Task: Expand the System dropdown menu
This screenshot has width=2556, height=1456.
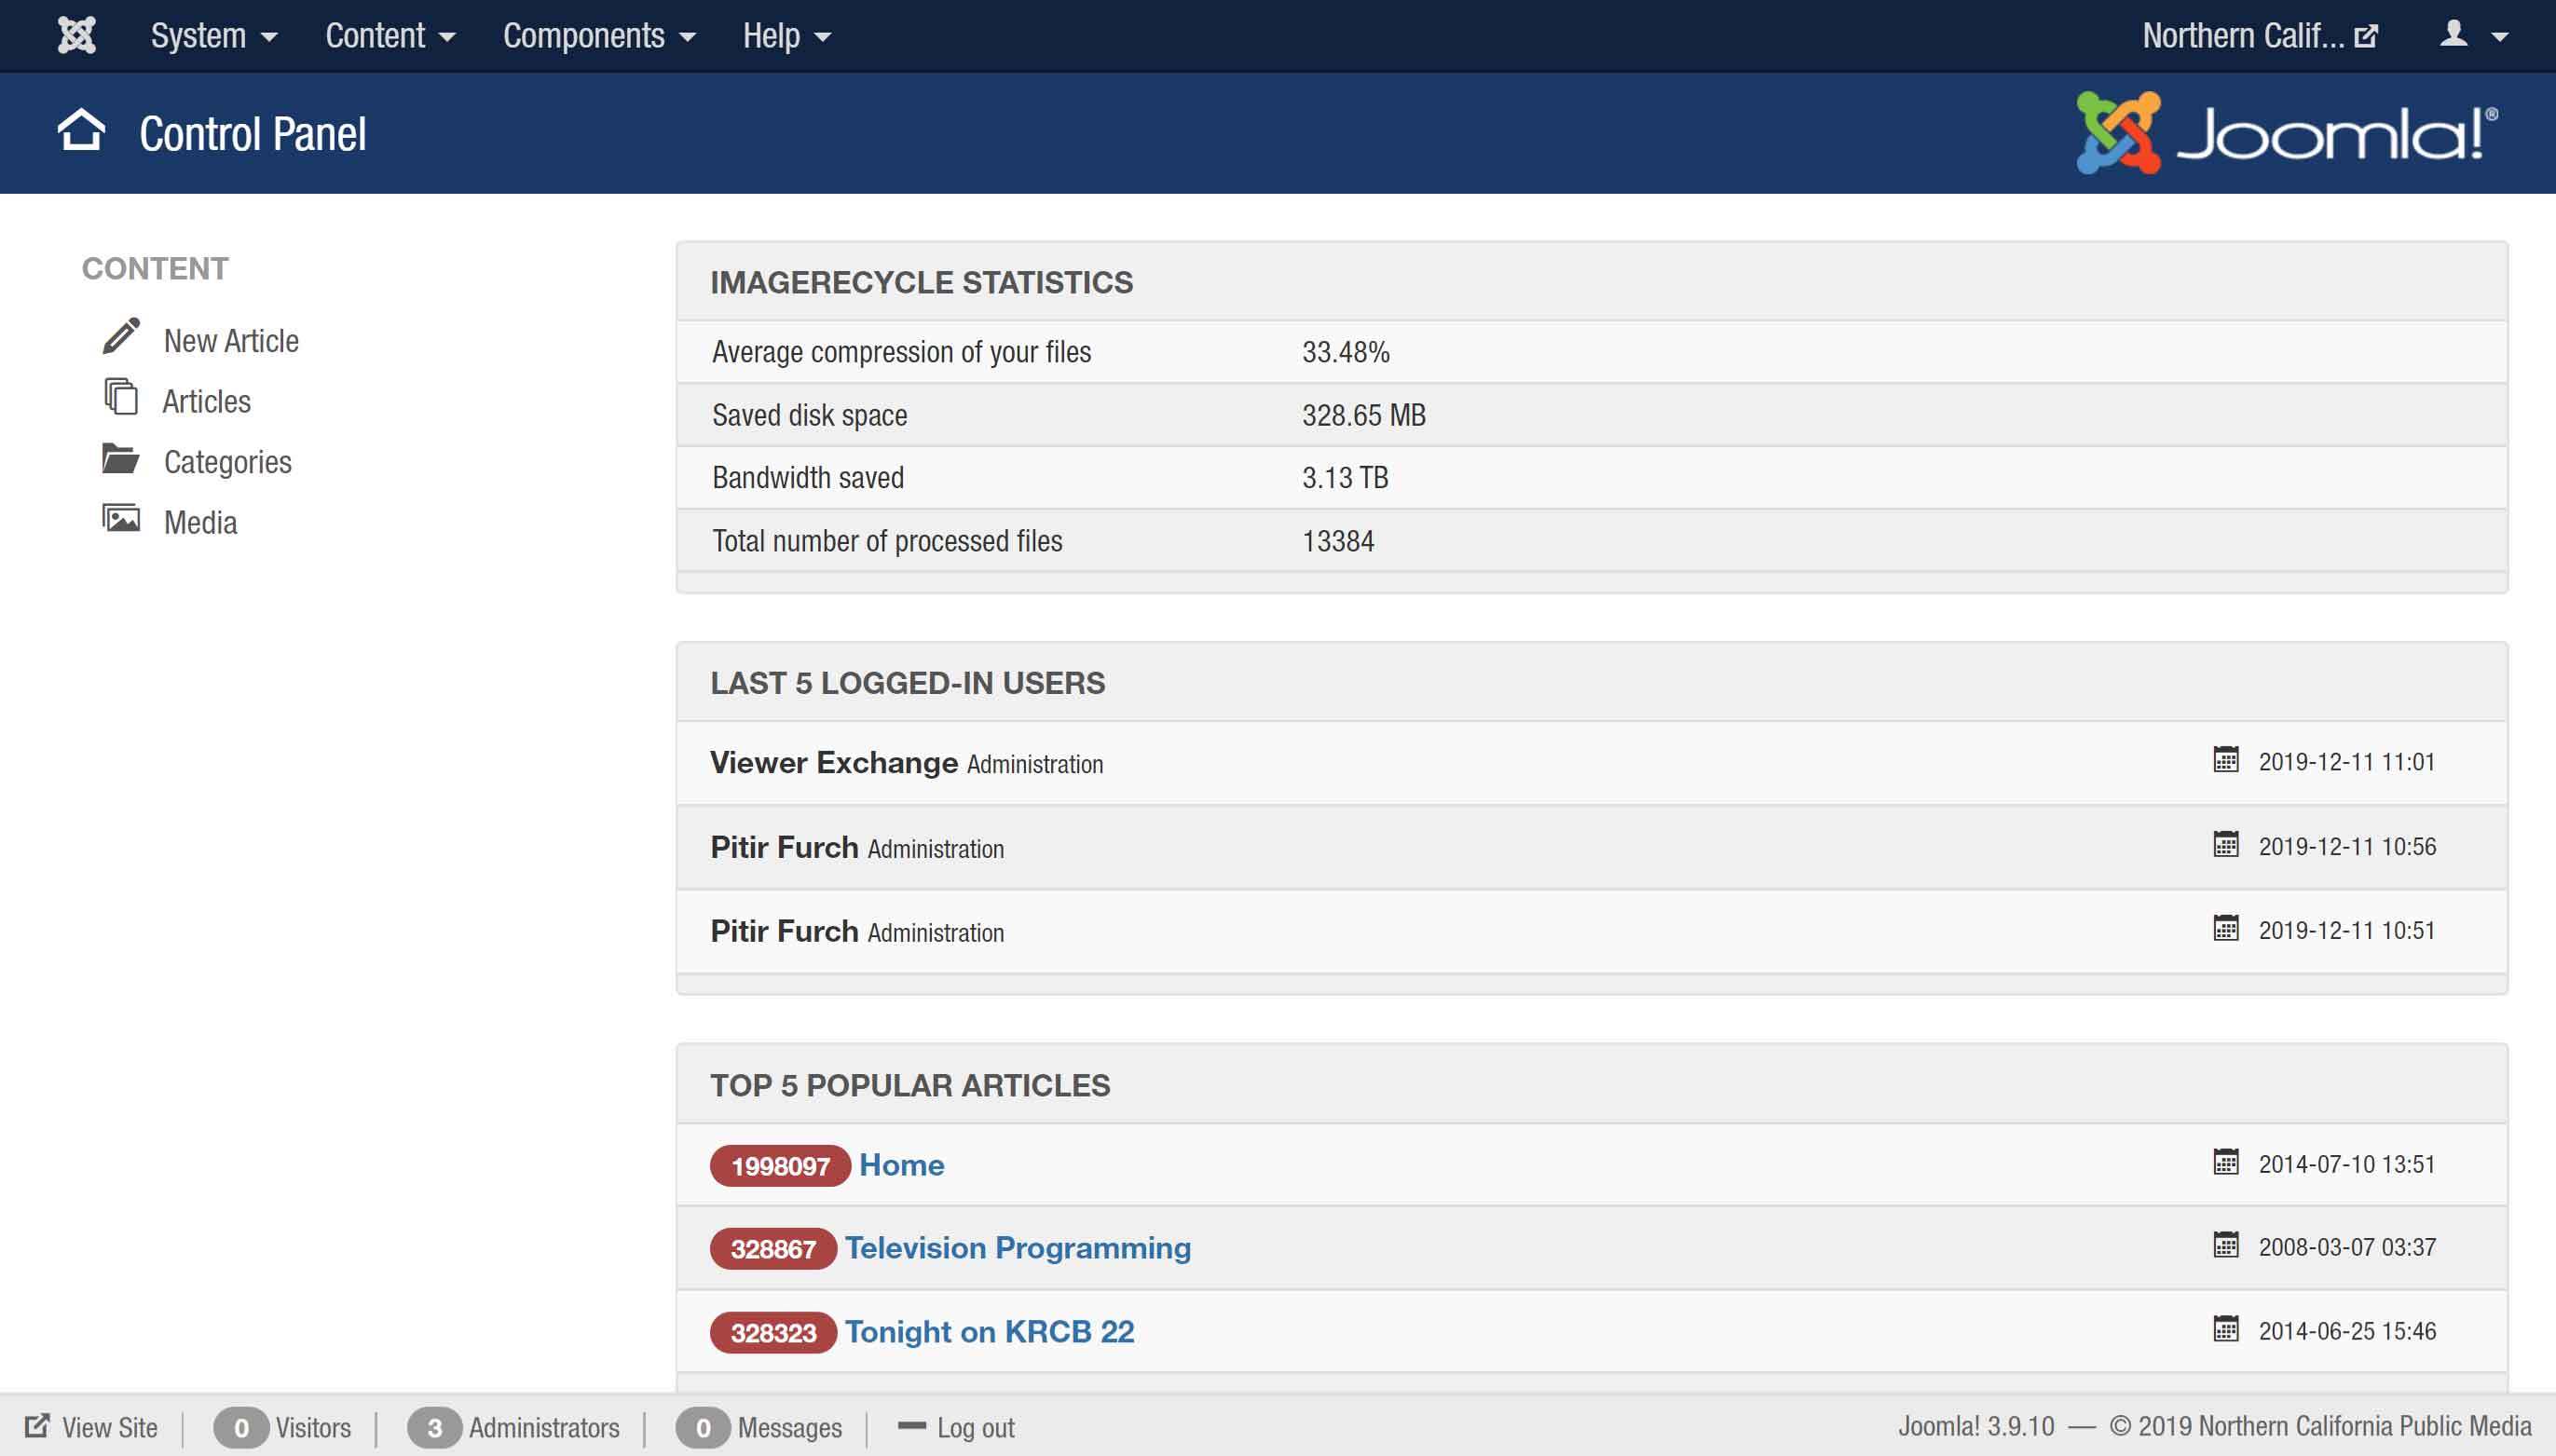Action: 213,36
